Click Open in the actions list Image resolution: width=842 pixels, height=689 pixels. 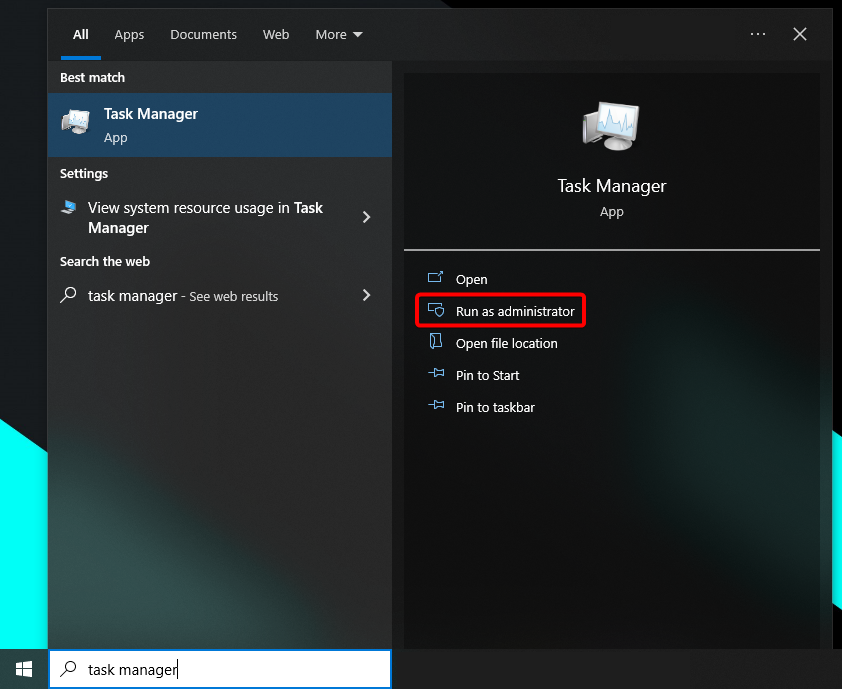pos(471,280)
